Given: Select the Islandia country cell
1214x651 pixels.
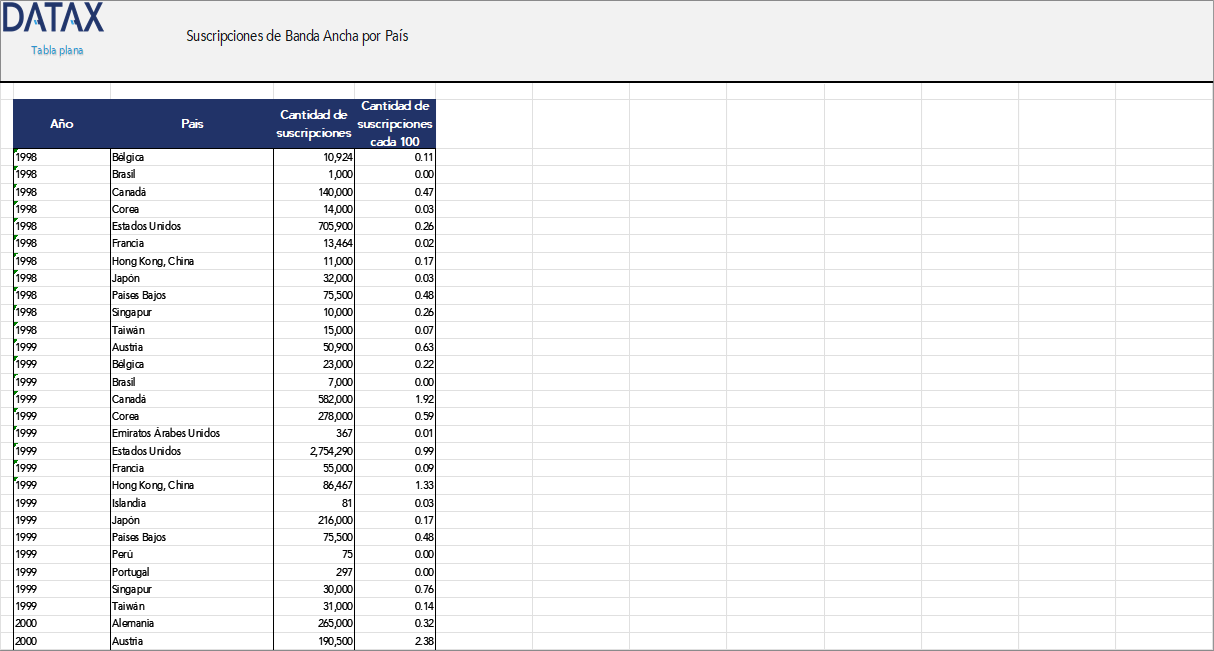Looking at the screenshot, I should pyautogui.click(x=129, y=503).
